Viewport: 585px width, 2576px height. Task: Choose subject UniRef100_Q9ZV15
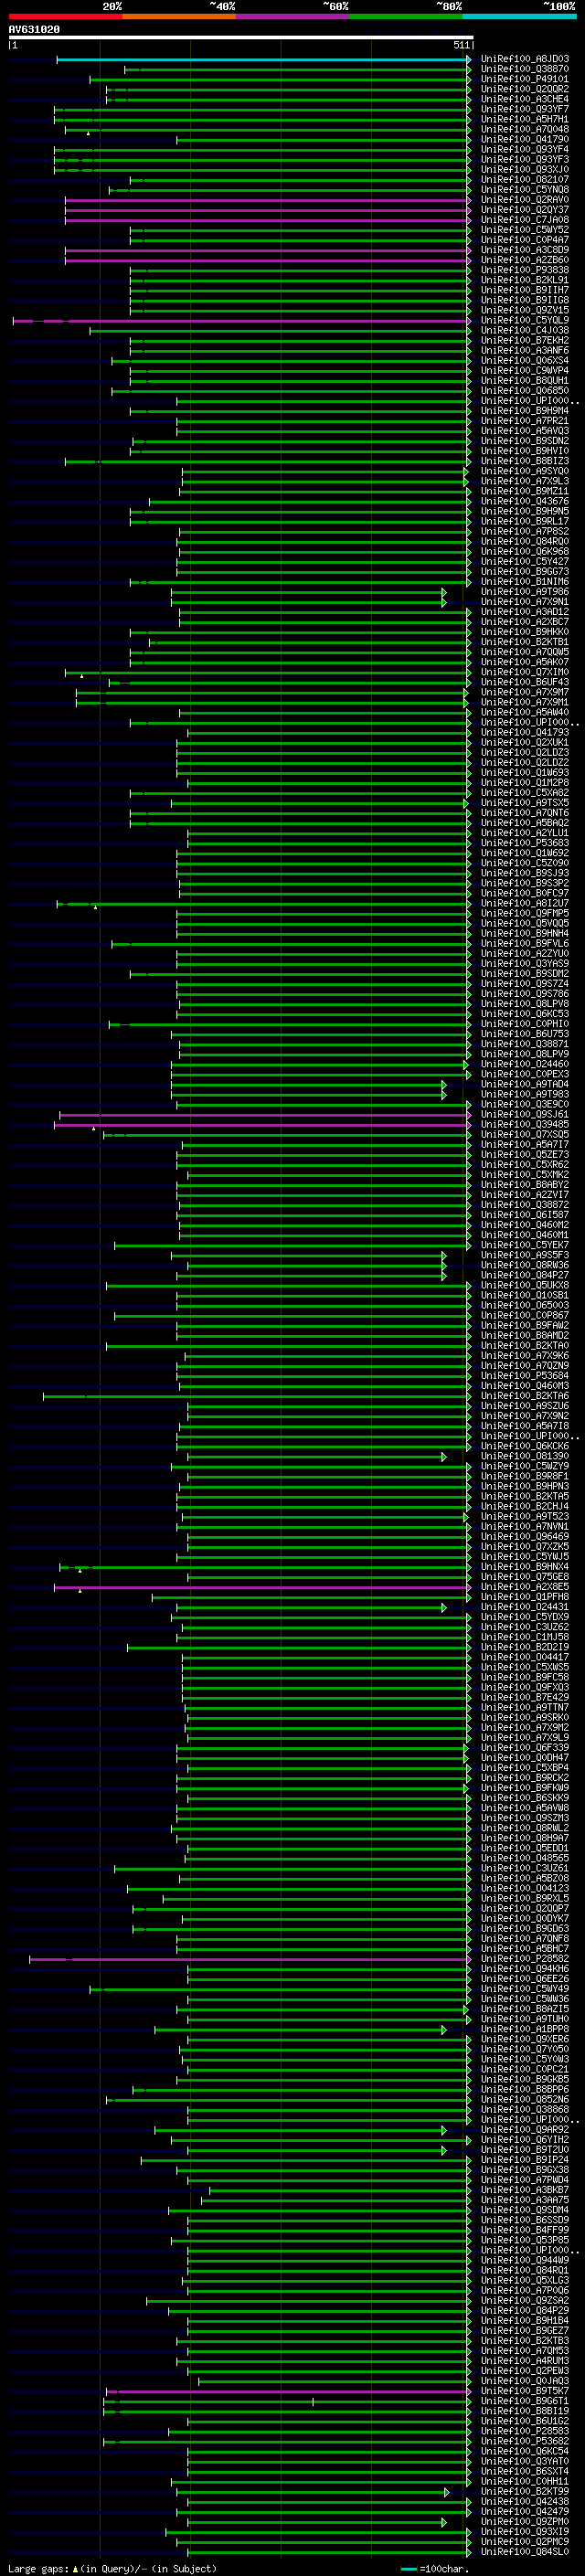[x=525, y=310]
